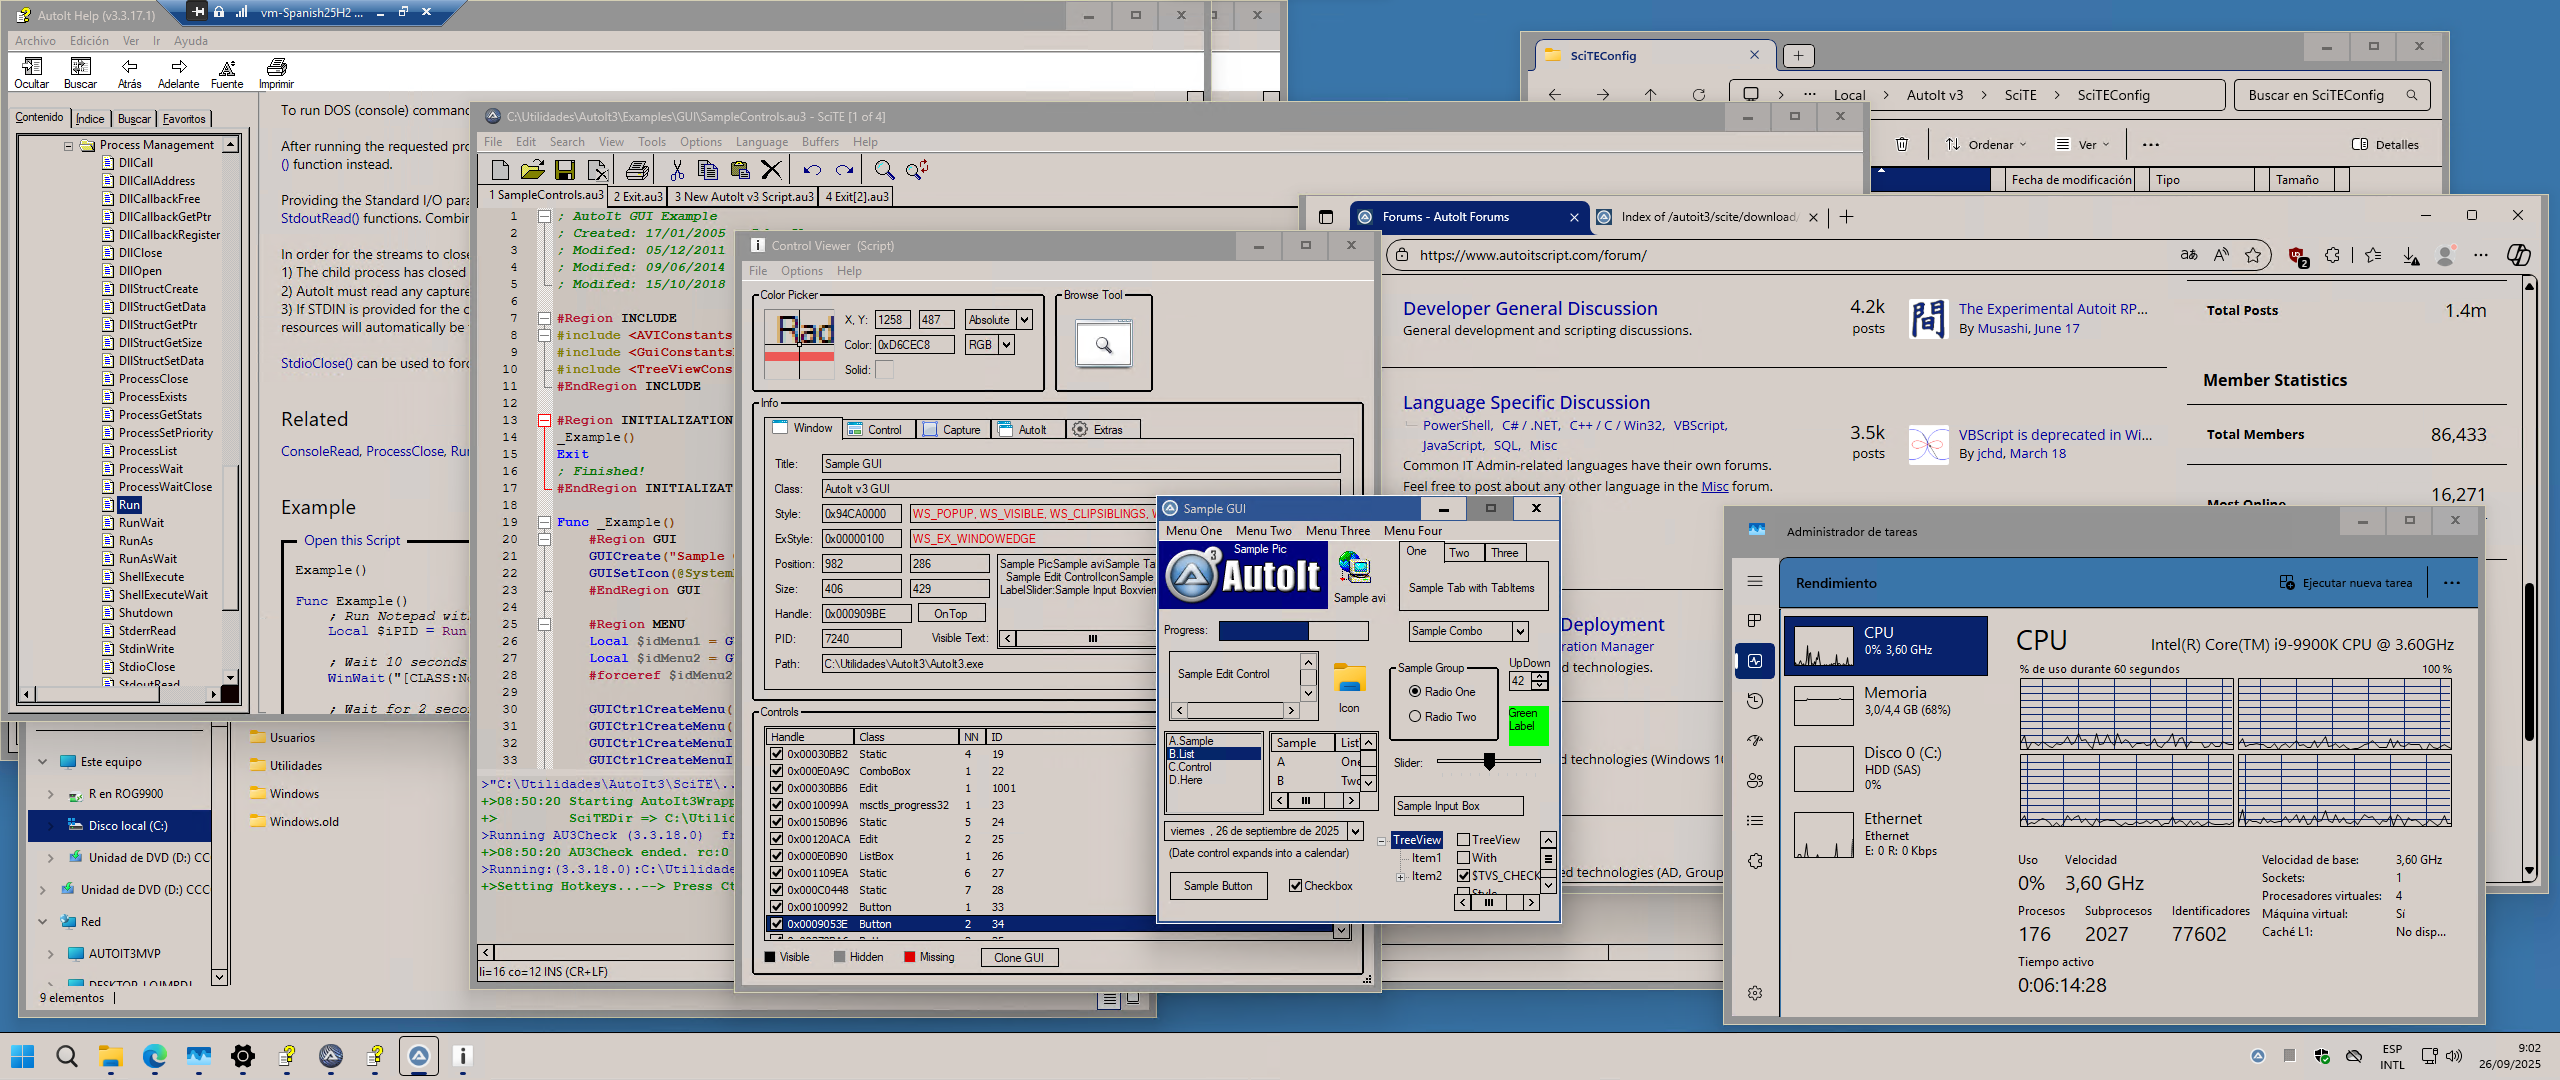The width and height of the screenshot is (2560, 1080).
Task: Open the date picker dropdown in Sample GUI
Action: 1355,831
